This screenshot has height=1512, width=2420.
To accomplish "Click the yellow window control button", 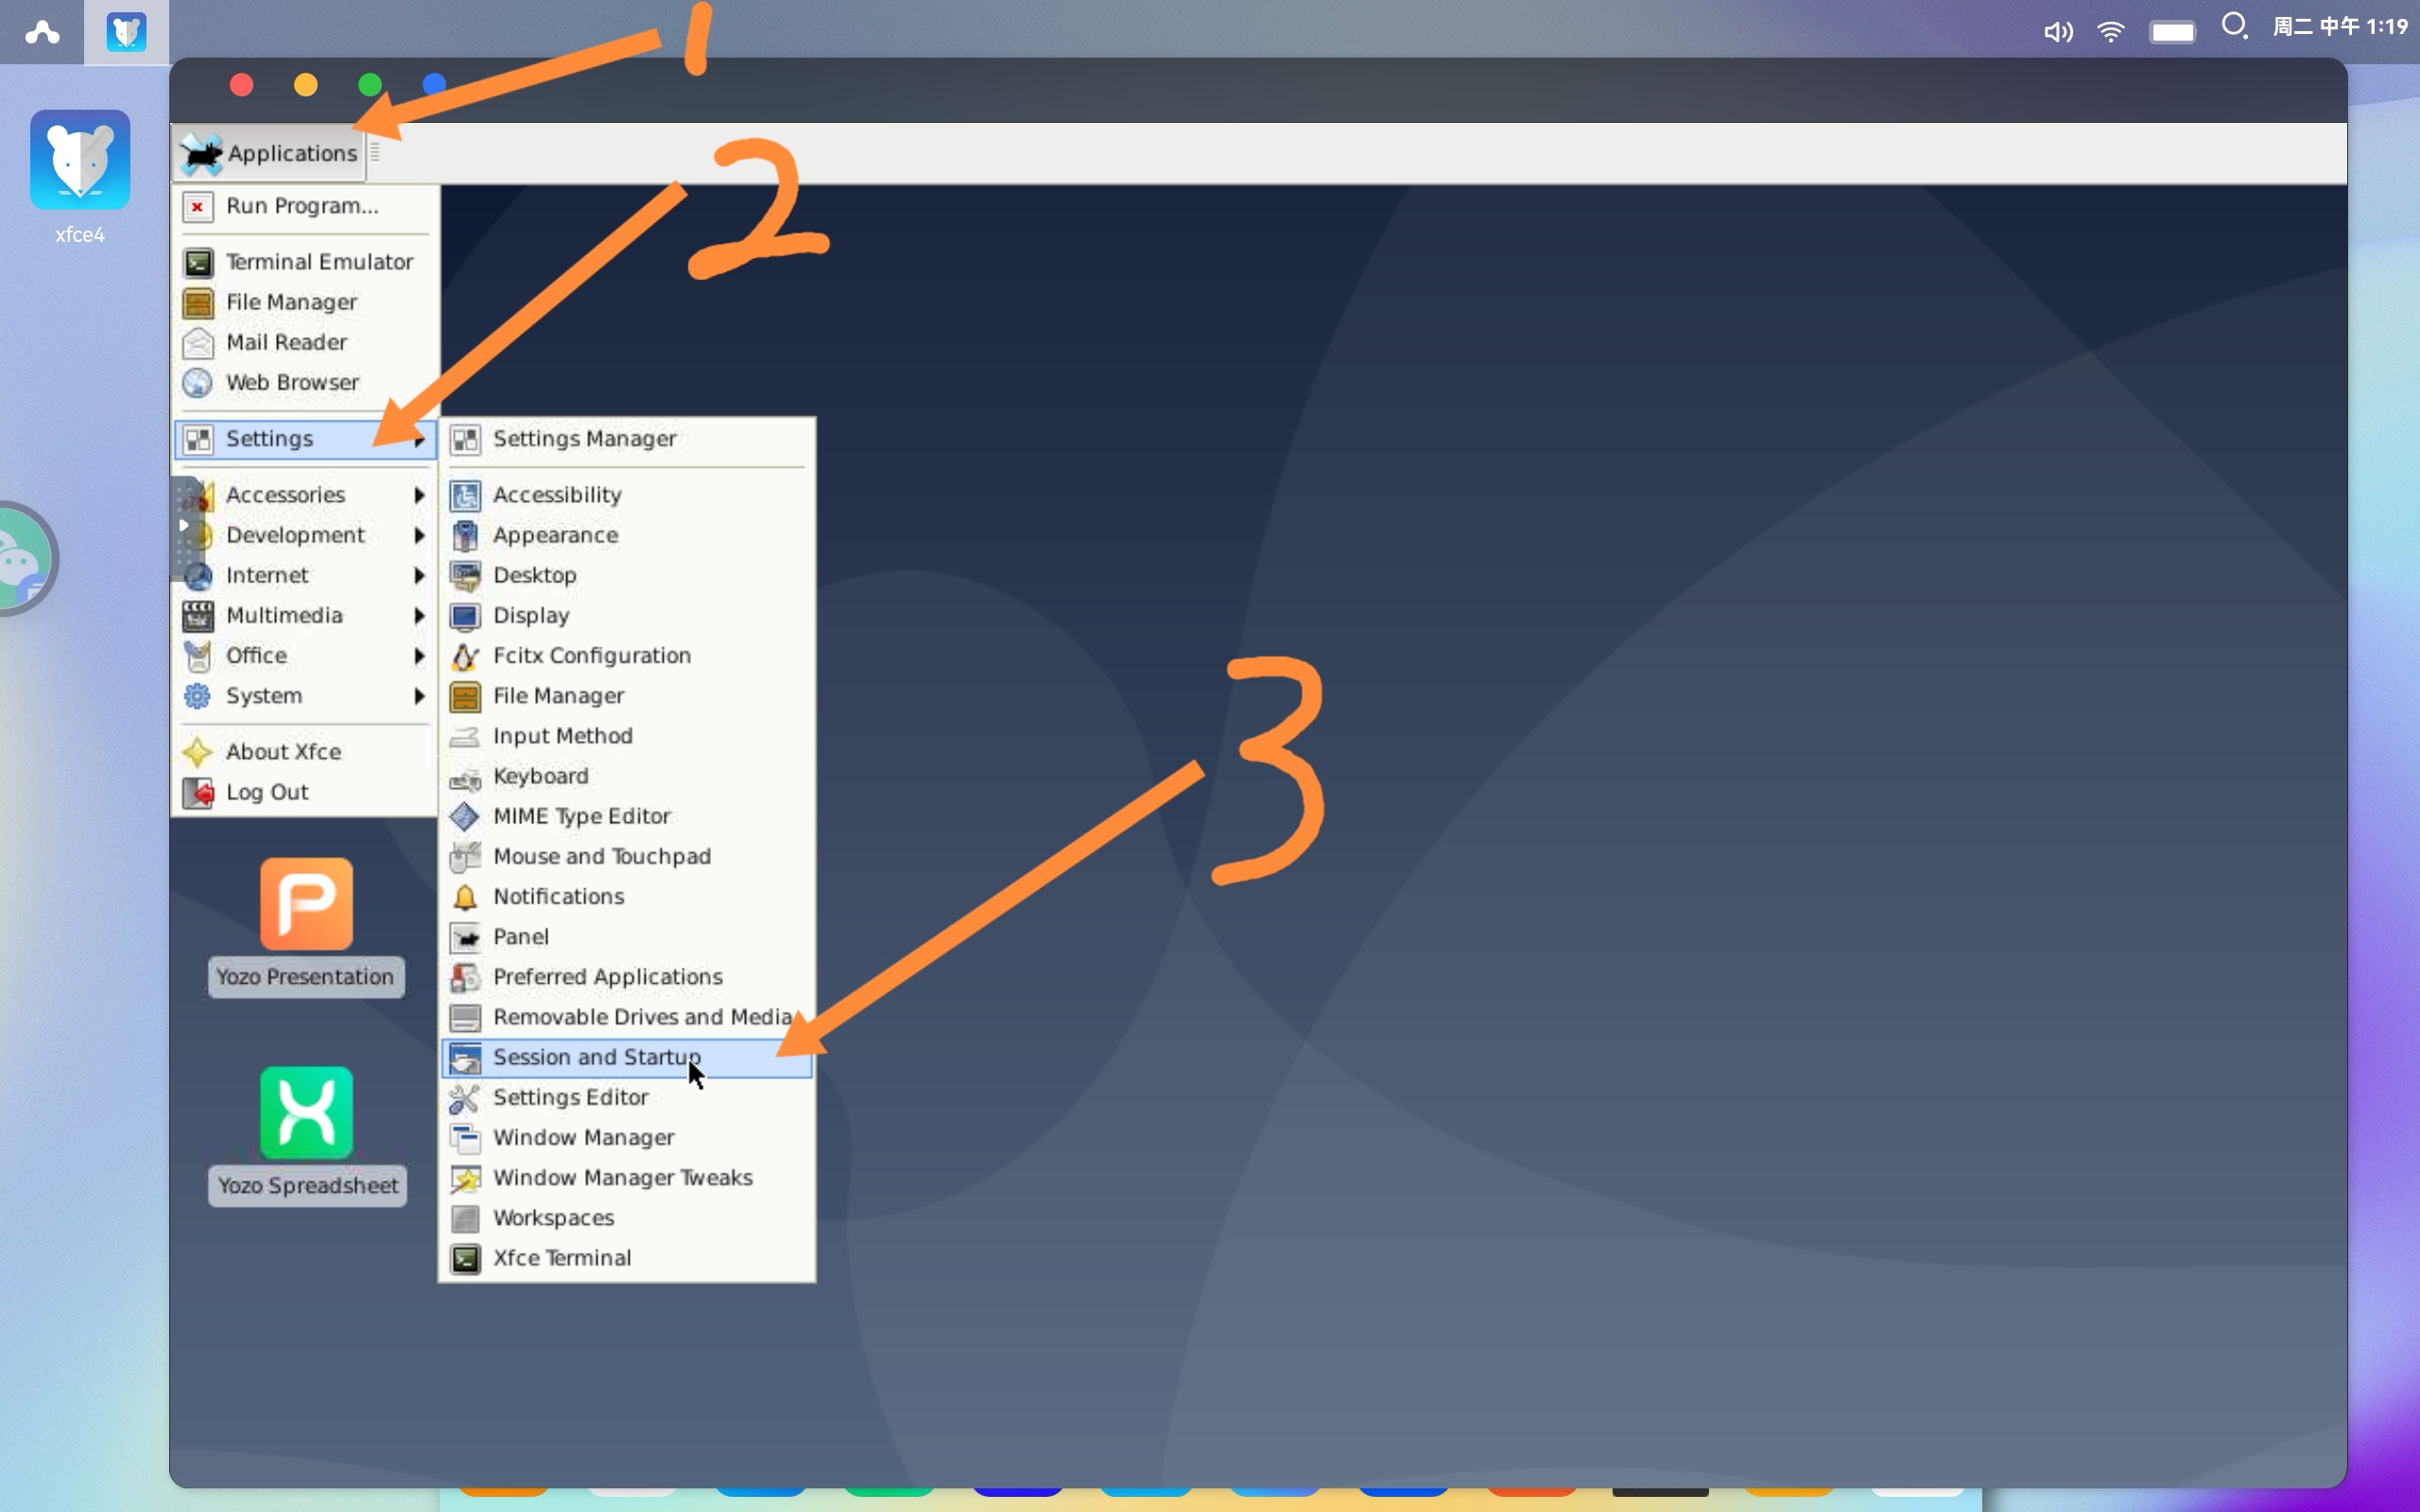I will [x=306, y=85].
